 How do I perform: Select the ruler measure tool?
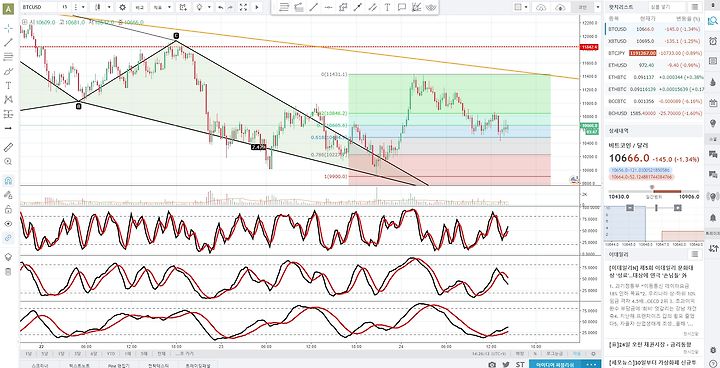point(8,147)
